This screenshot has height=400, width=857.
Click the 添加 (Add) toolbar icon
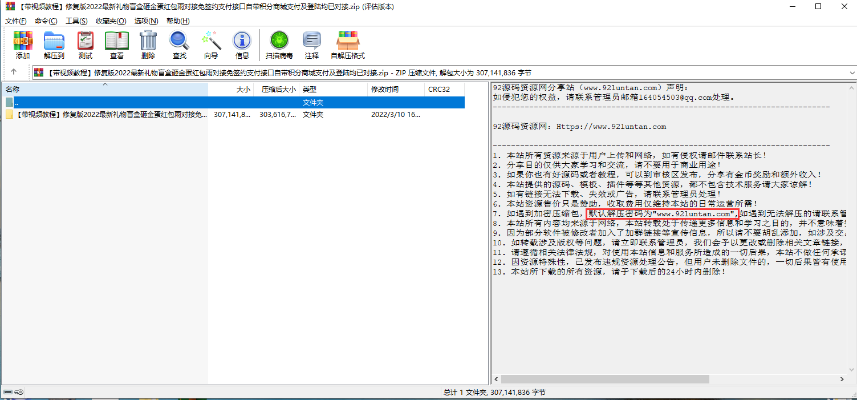pos(22,45)
